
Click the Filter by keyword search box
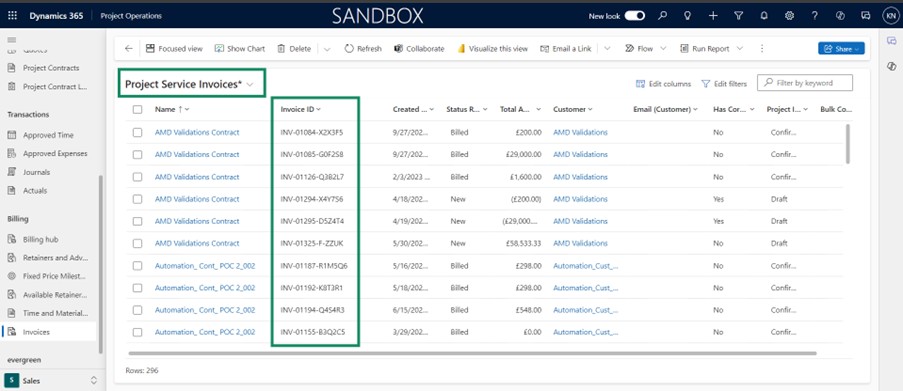pos(805,83)
